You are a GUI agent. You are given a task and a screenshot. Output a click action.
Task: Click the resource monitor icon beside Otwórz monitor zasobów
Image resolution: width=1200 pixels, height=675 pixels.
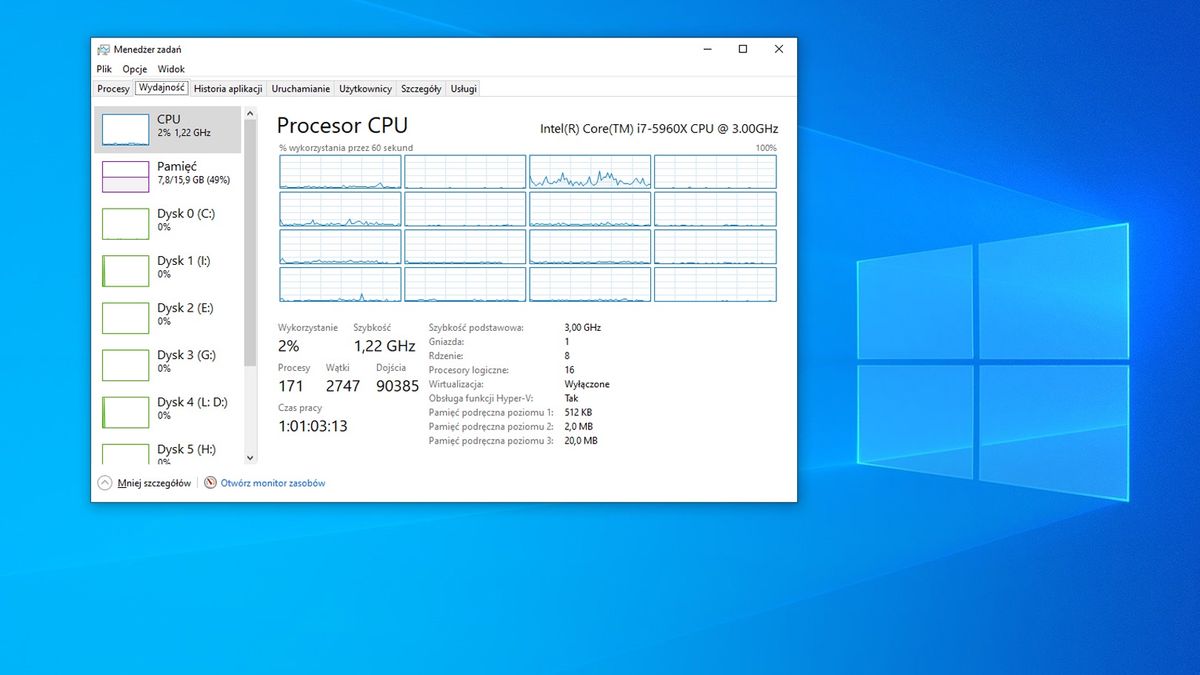click(x=210, y=482)
